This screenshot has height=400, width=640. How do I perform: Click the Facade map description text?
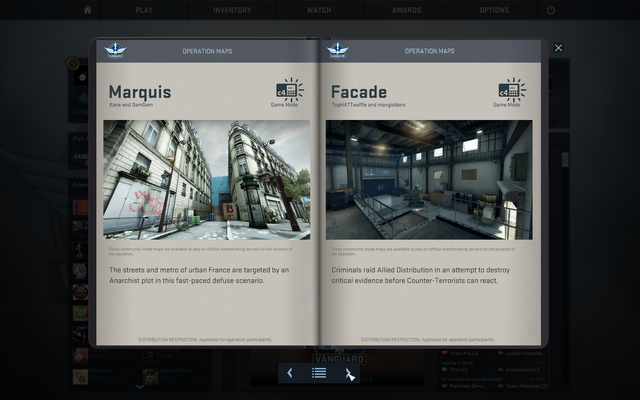[x=421, y=275]
